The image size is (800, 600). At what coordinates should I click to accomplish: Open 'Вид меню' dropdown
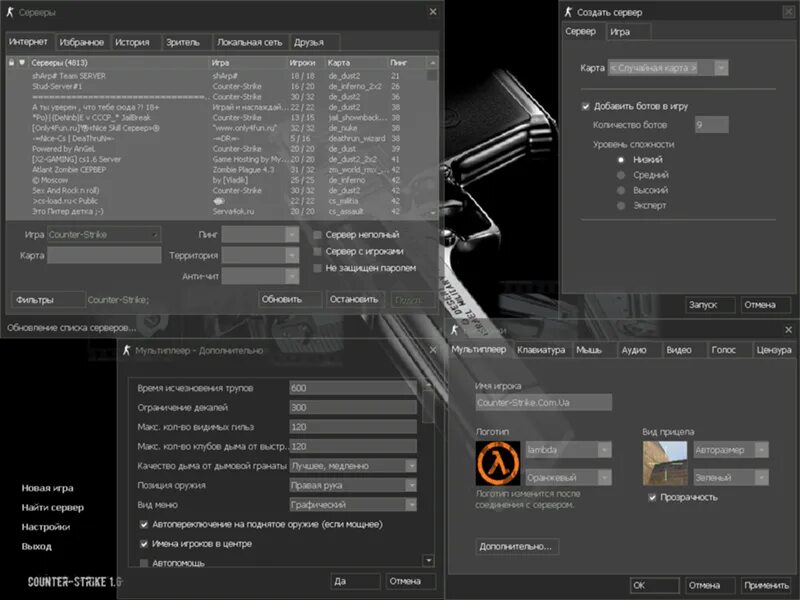coord(353,505)
